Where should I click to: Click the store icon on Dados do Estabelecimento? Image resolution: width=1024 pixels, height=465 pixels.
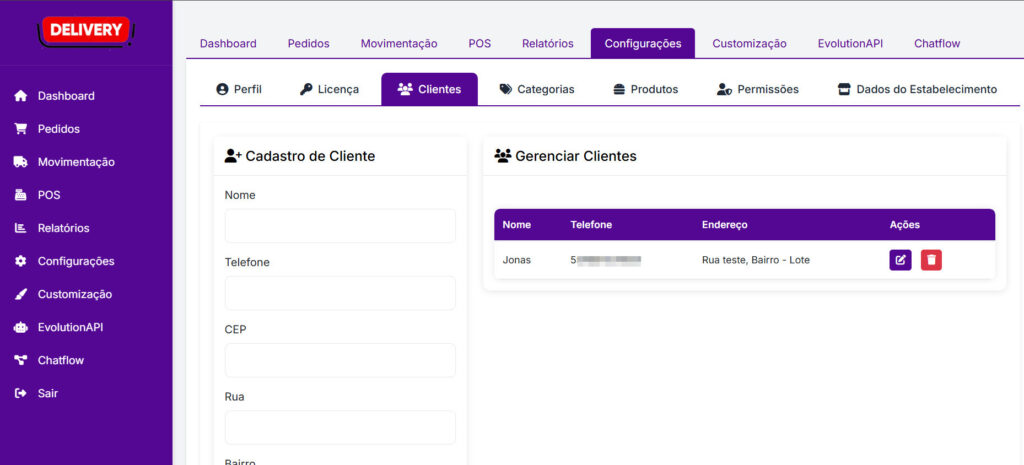(844, 89)
